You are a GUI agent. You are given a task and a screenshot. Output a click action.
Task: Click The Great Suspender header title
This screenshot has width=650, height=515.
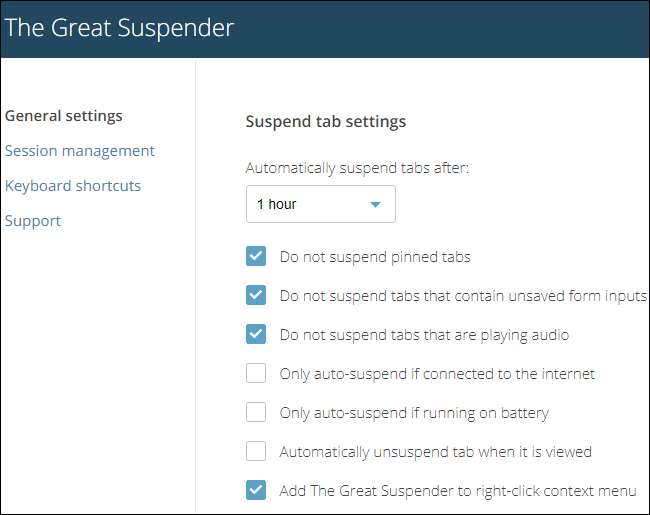119,27
